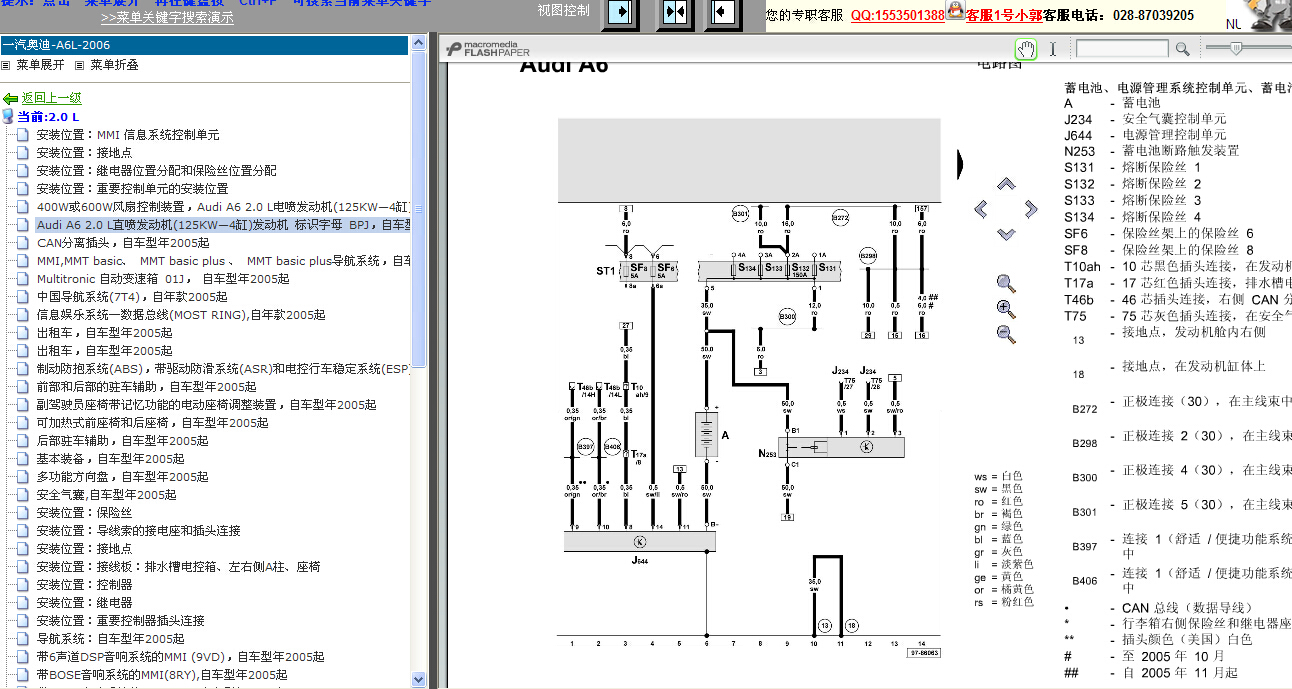This screenshot has width=1292, height=689.
Task: Click the QQ penguin customer service icon
Action: [955, 11]
